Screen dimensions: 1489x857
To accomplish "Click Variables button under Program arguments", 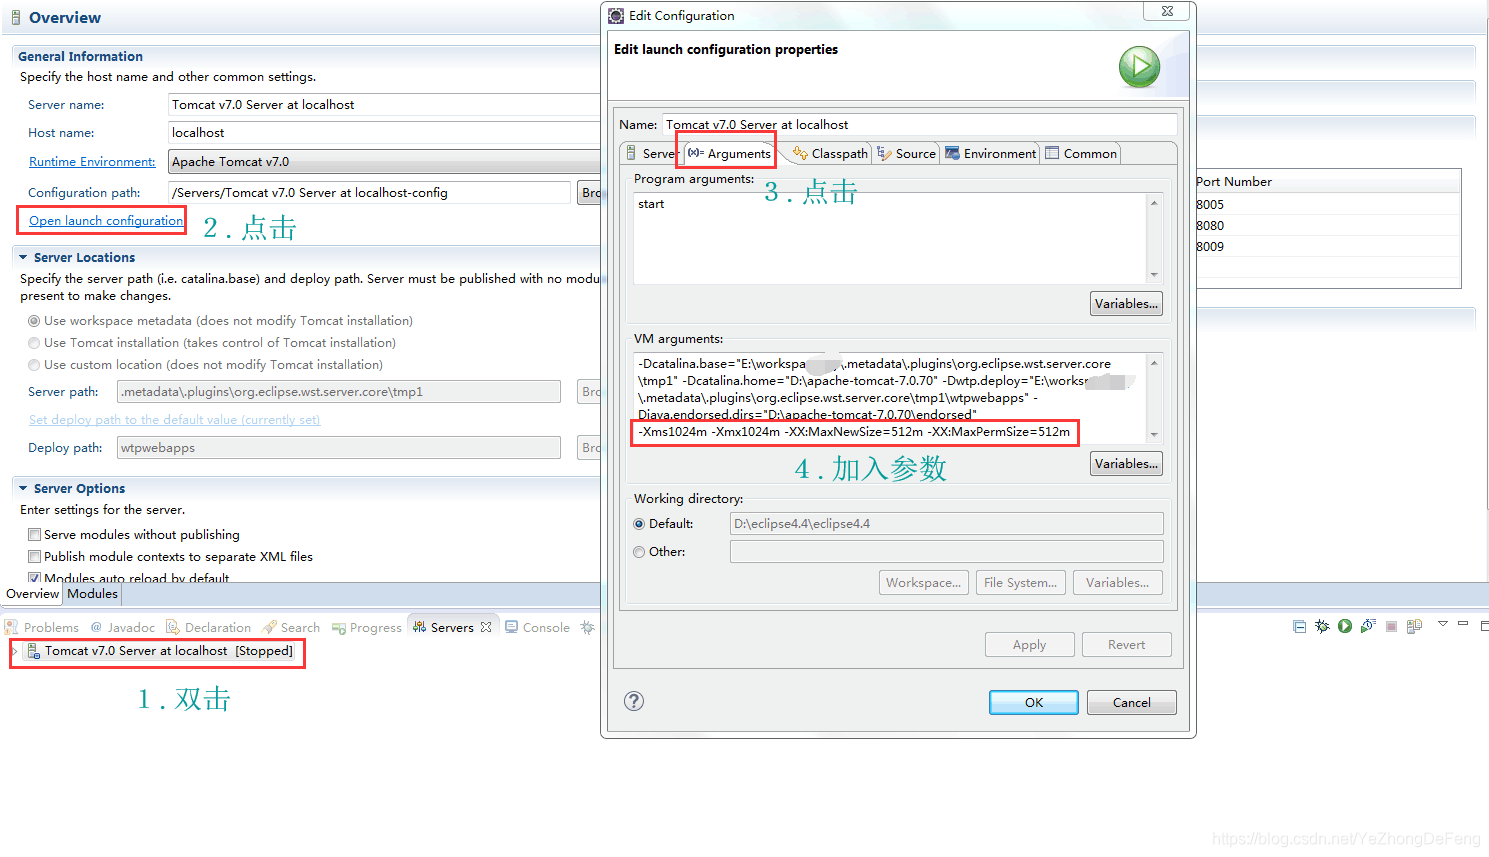I will [x=1126, y=304].
